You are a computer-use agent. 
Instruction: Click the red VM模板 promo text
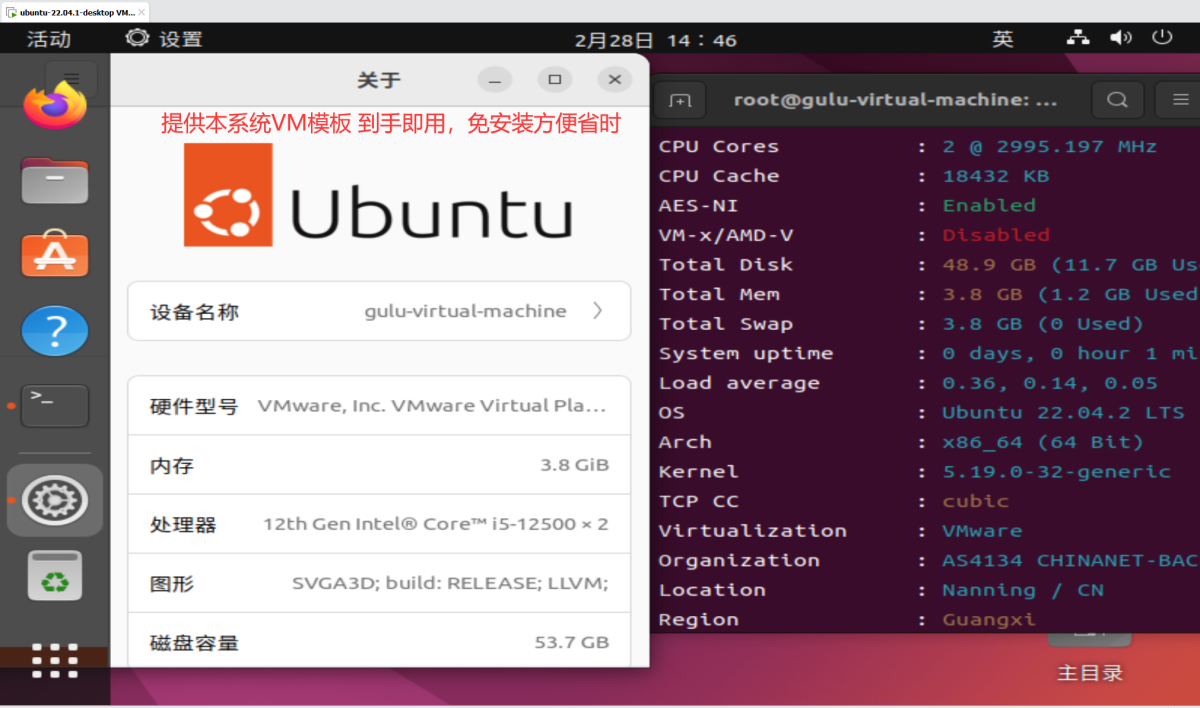[391, 123]
